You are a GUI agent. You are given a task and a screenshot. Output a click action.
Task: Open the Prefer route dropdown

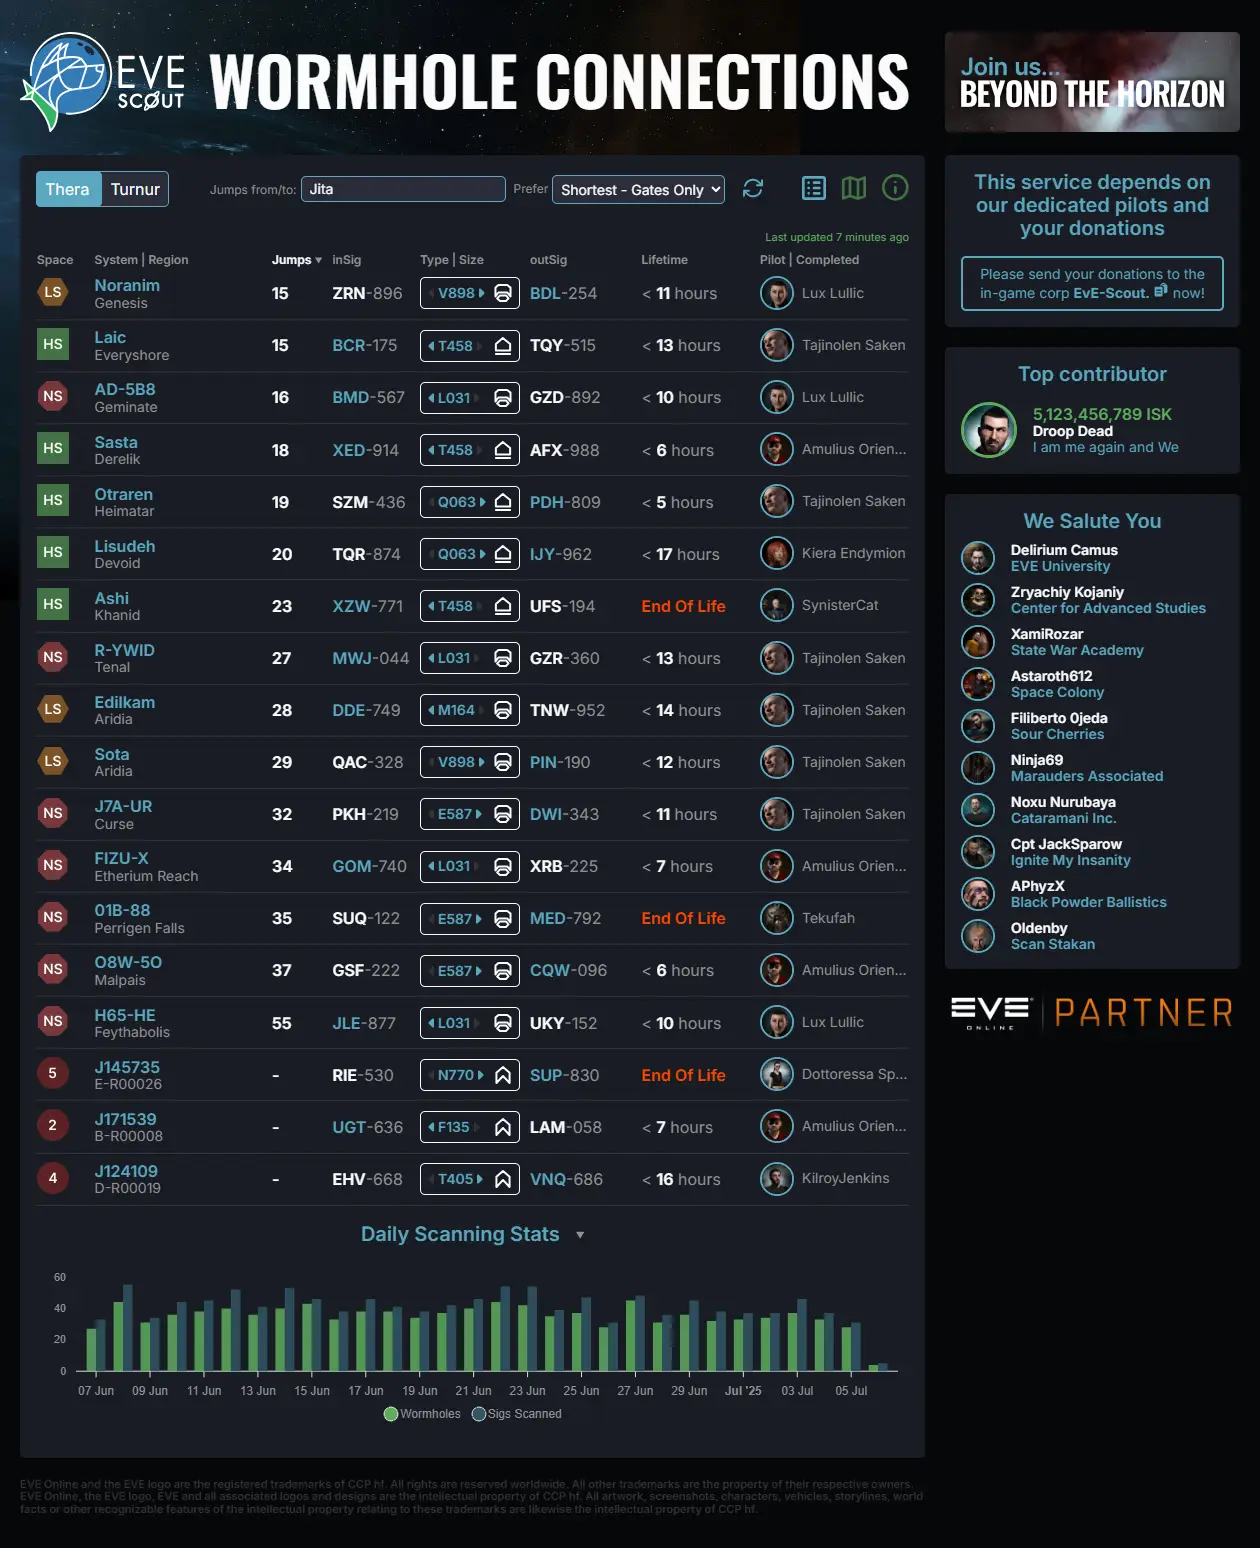(x=638, y=190)
